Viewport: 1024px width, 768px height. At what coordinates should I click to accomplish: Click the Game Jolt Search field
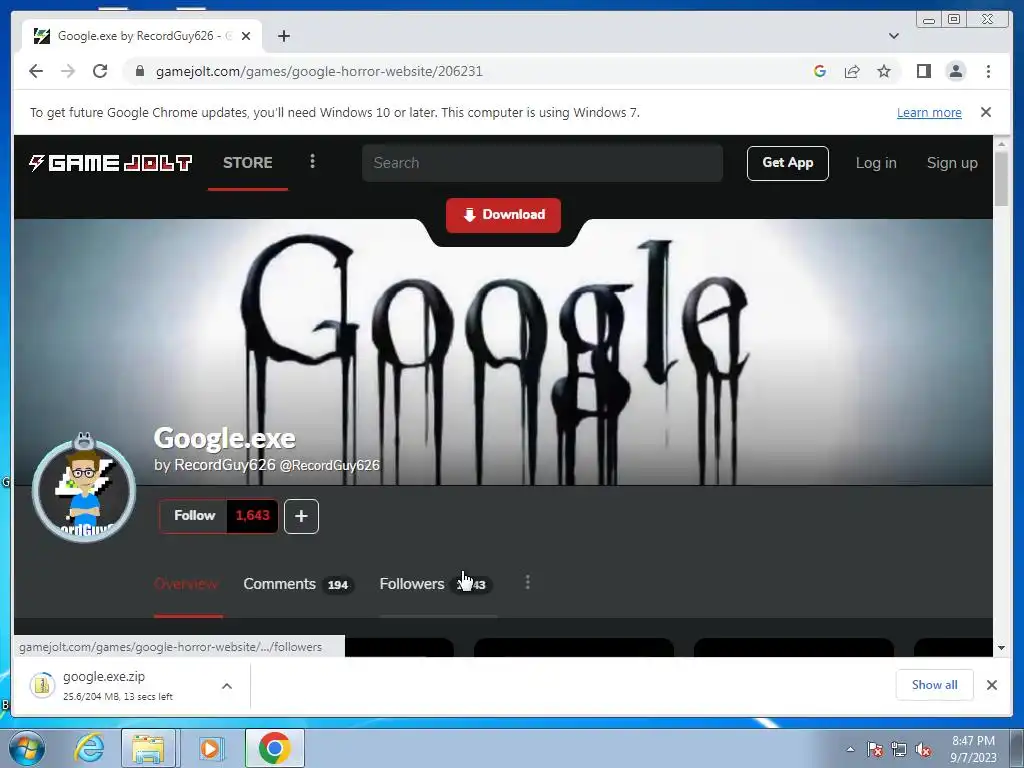pos(542,163)
